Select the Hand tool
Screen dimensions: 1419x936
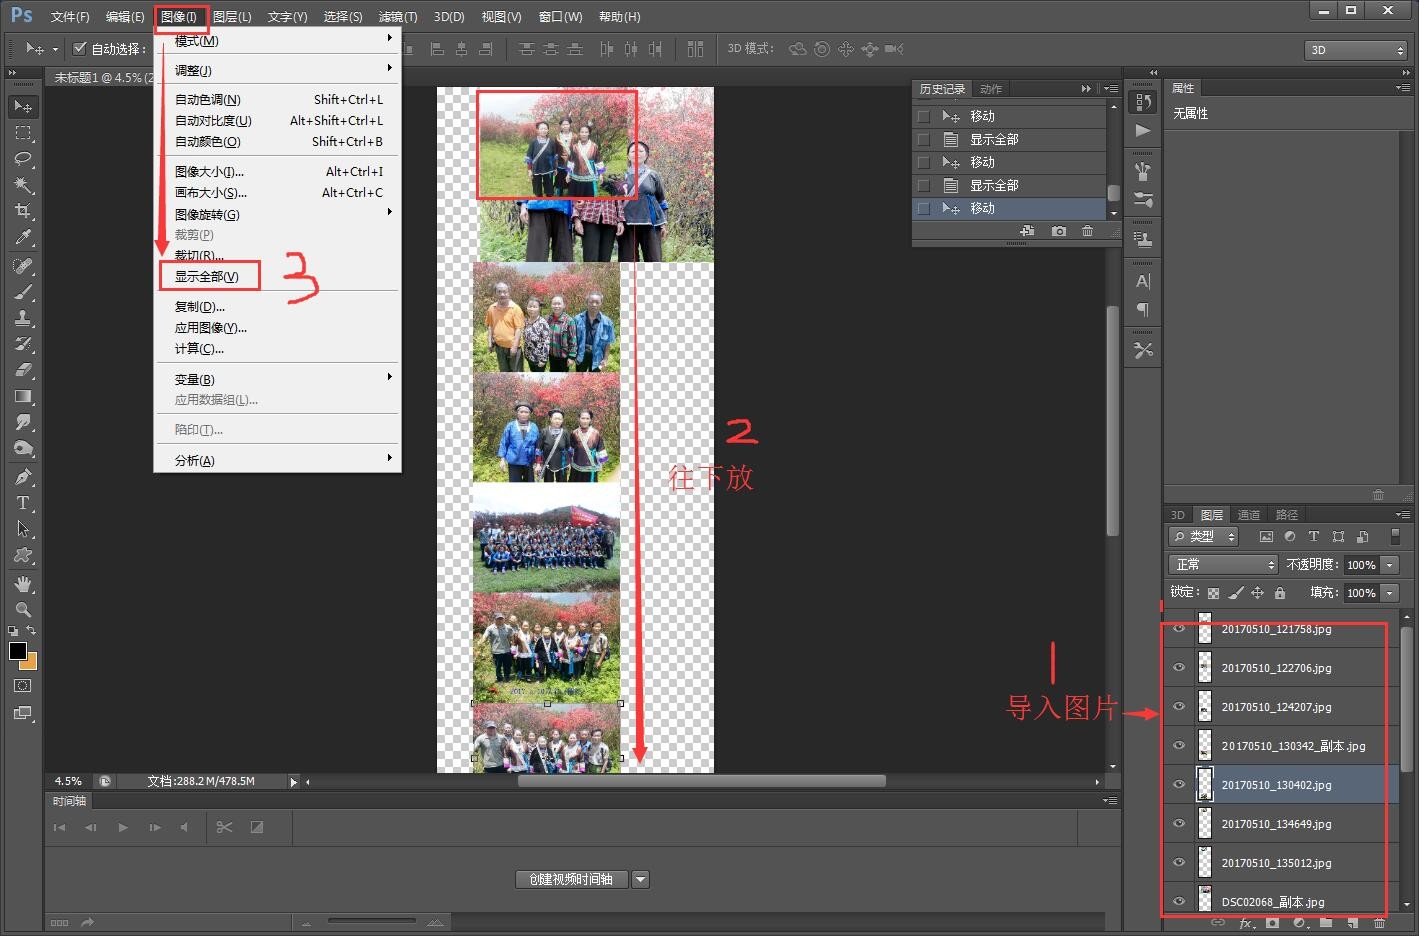(22, 583)
